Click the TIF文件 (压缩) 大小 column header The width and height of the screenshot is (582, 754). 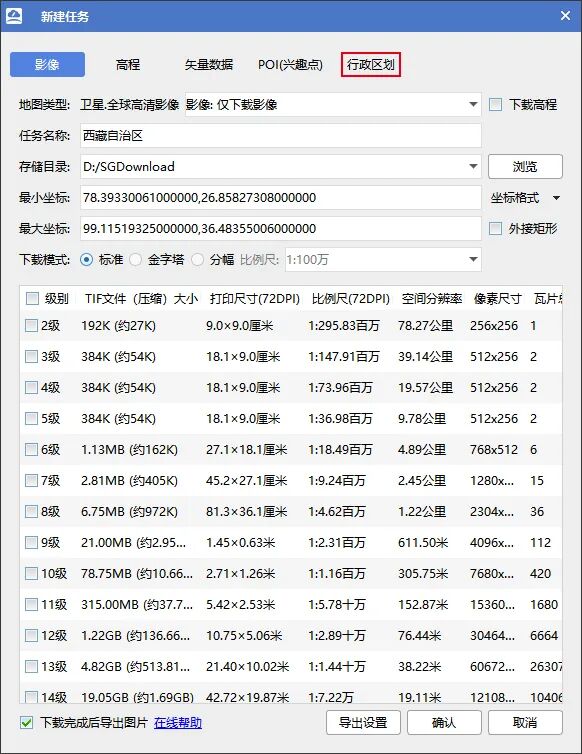tap(141, 299)
